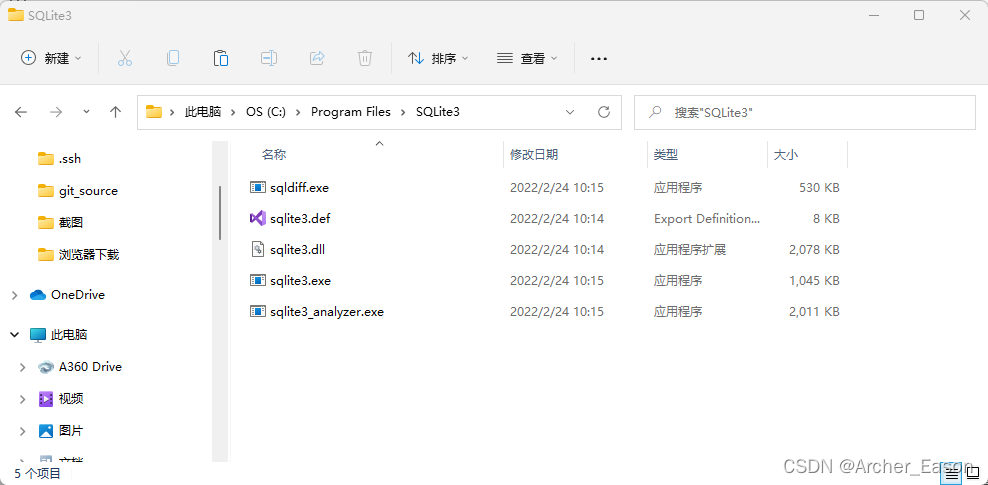Viewport: 988px width, 485px height.
Task: Click the 视频 video library icon
Action: pyautogui.click(x=46, y=399)
